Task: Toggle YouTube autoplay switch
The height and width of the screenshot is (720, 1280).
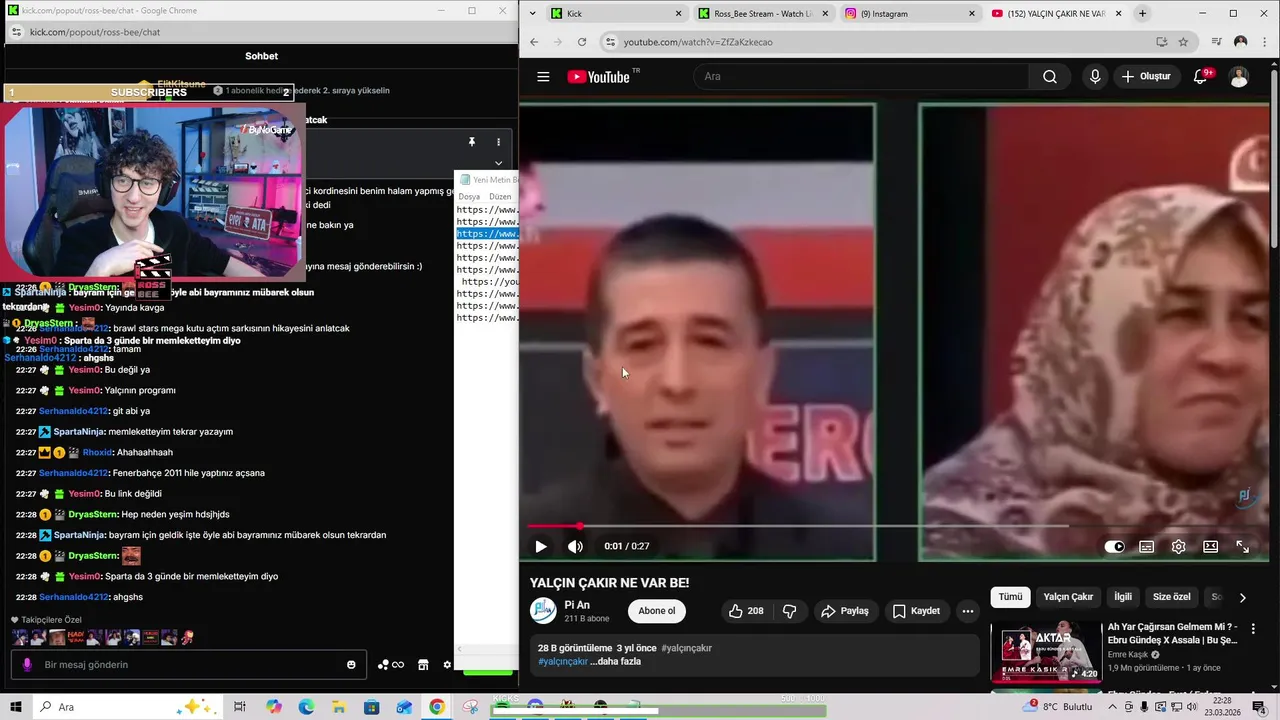Action: click(1114, 546)
